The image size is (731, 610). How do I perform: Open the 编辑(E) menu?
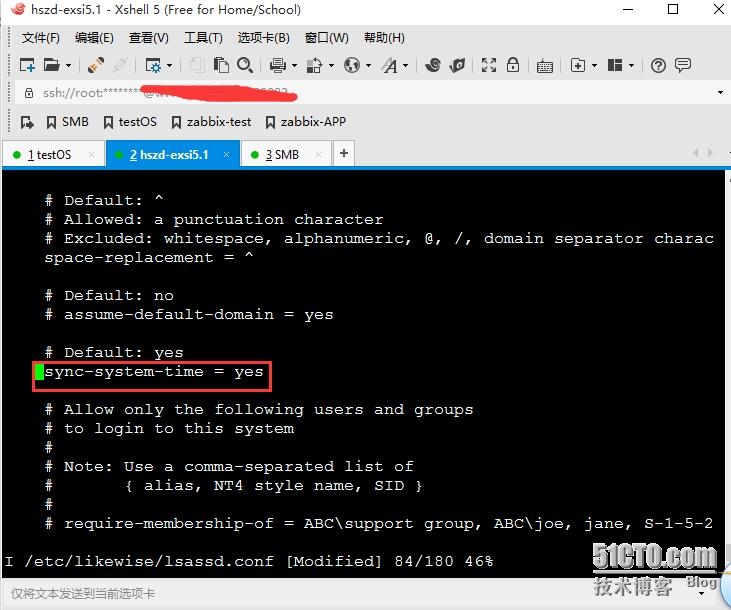pyautogui.click(x=94, y=38)
